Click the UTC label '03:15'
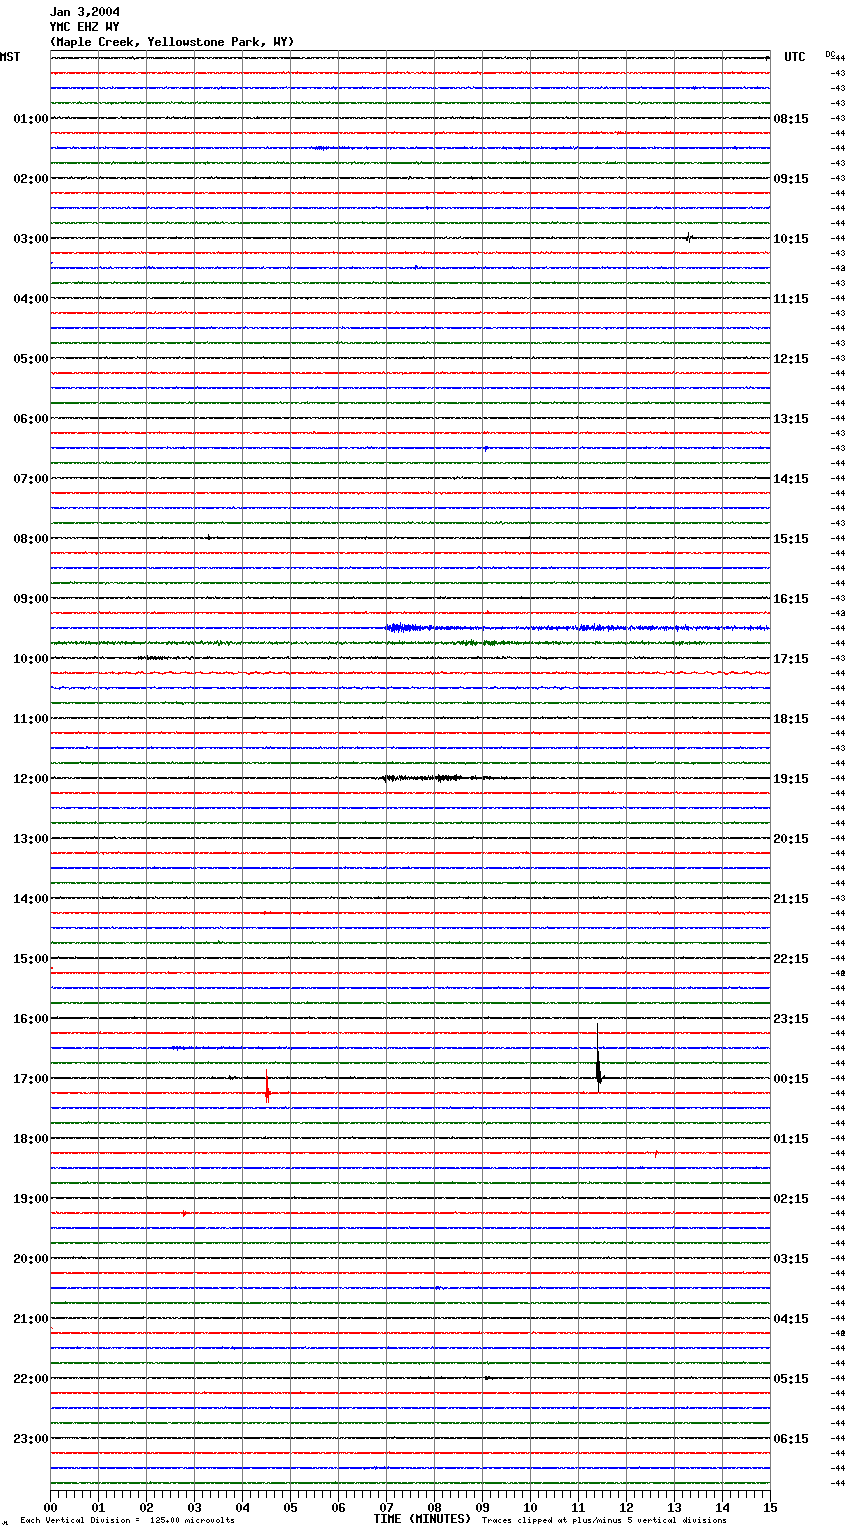This screenshot has width=850, height=1534. click(x=791, y=1259)
